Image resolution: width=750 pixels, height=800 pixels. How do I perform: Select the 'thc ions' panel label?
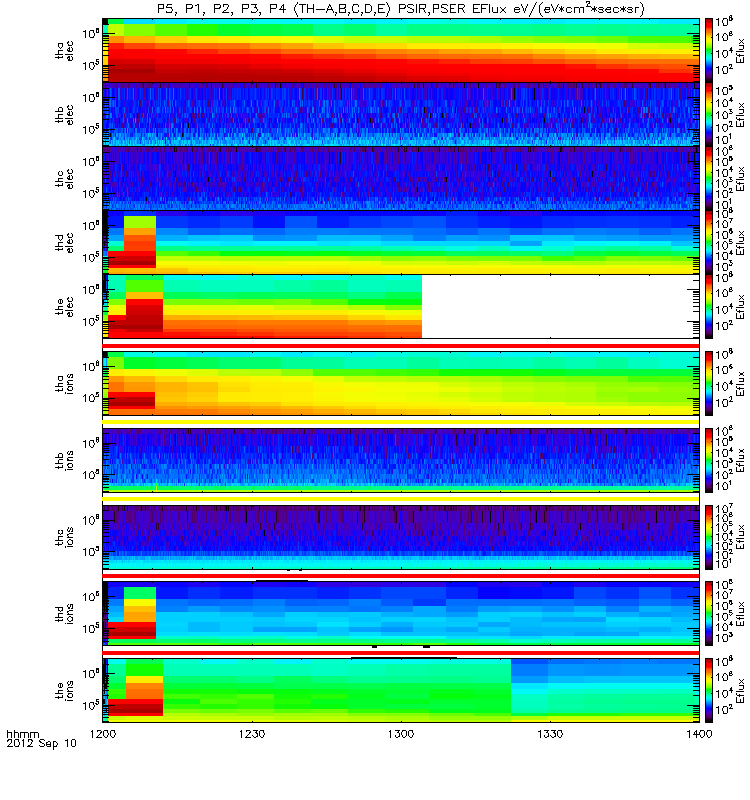click(x=65, y=537)
